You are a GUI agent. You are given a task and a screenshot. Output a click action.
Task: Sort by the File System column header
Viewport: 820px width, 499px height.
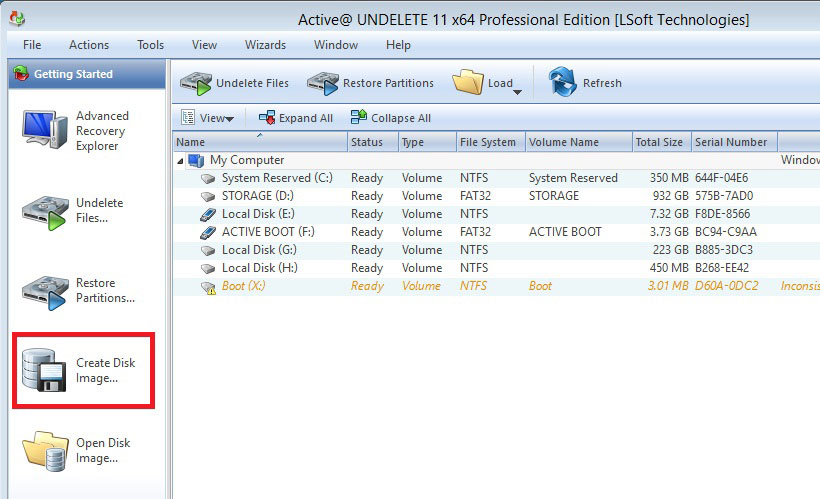[x=491, y=142]
